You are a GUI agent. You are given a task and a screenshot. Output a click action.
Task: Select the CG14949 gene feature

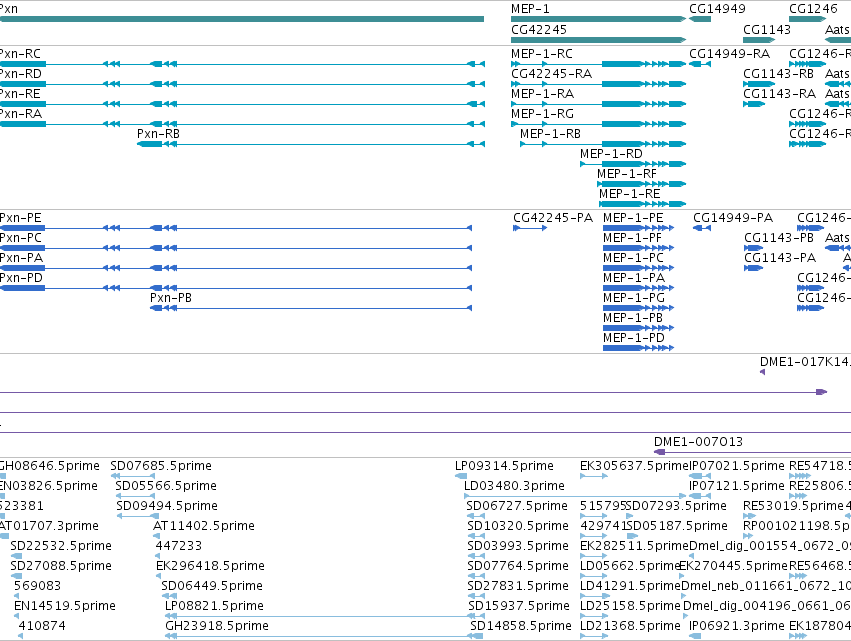tap(700, 19)
